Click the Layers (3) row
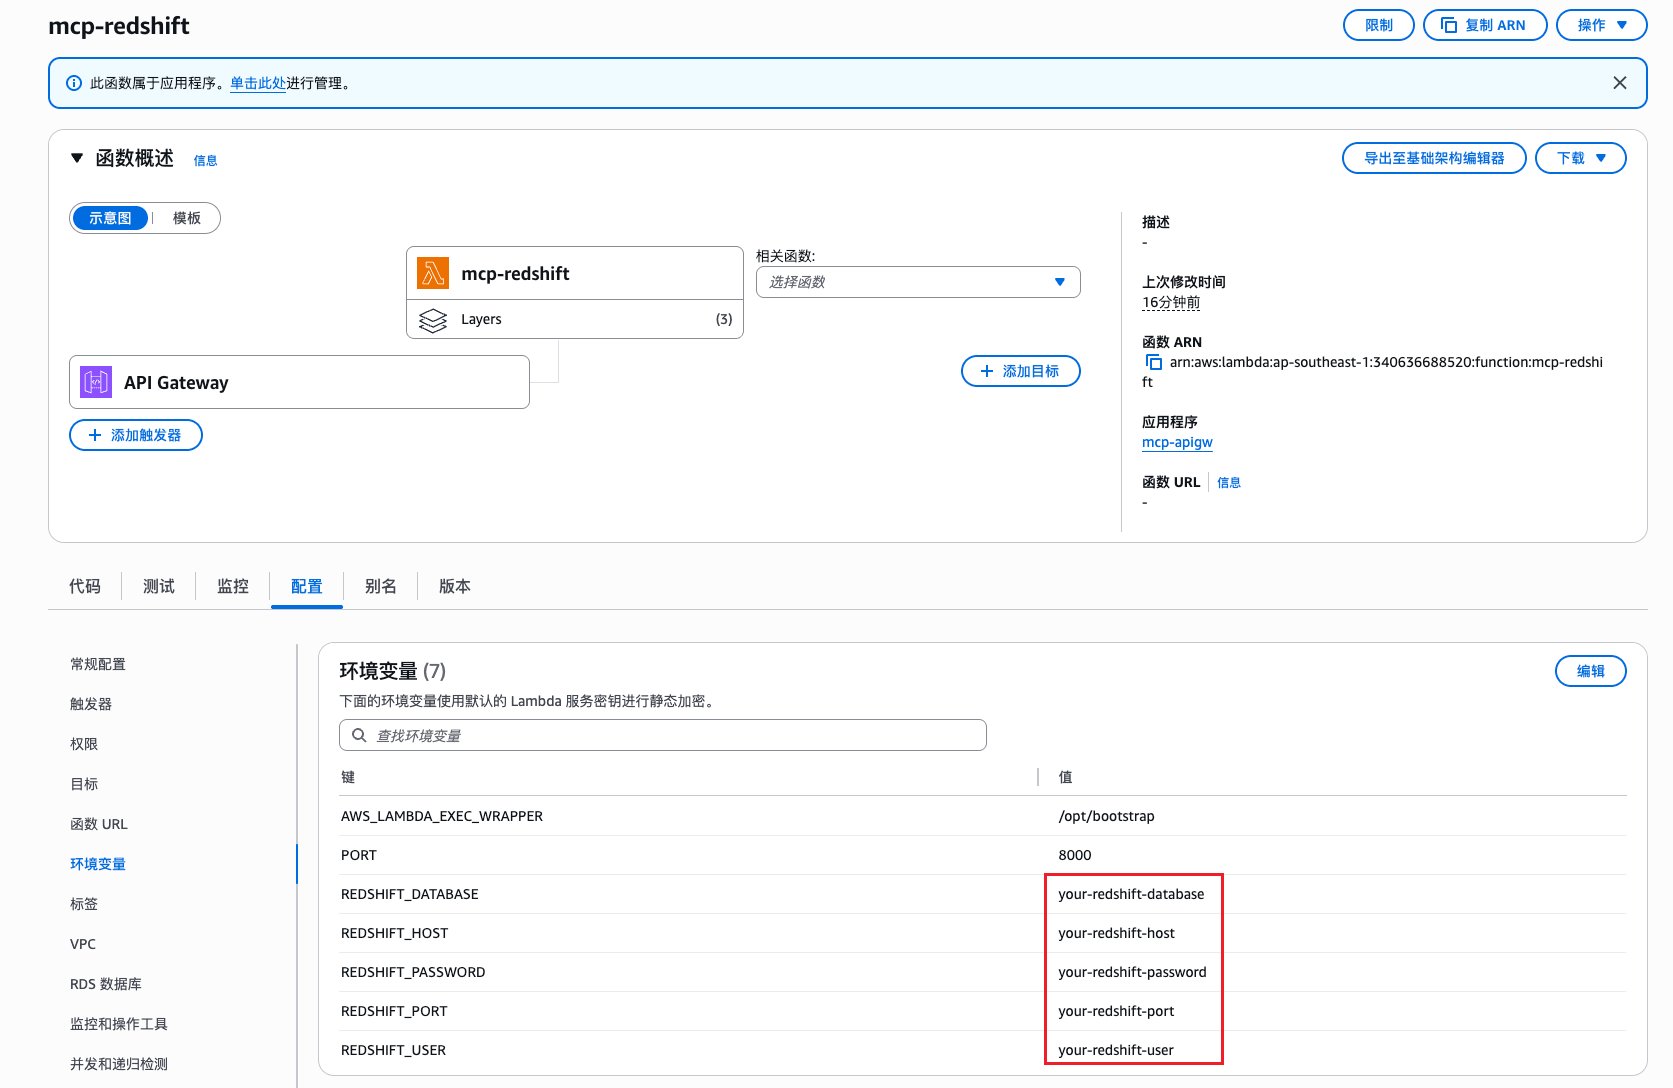This screenshot has width=1673, height=1088. click(575, 319)
